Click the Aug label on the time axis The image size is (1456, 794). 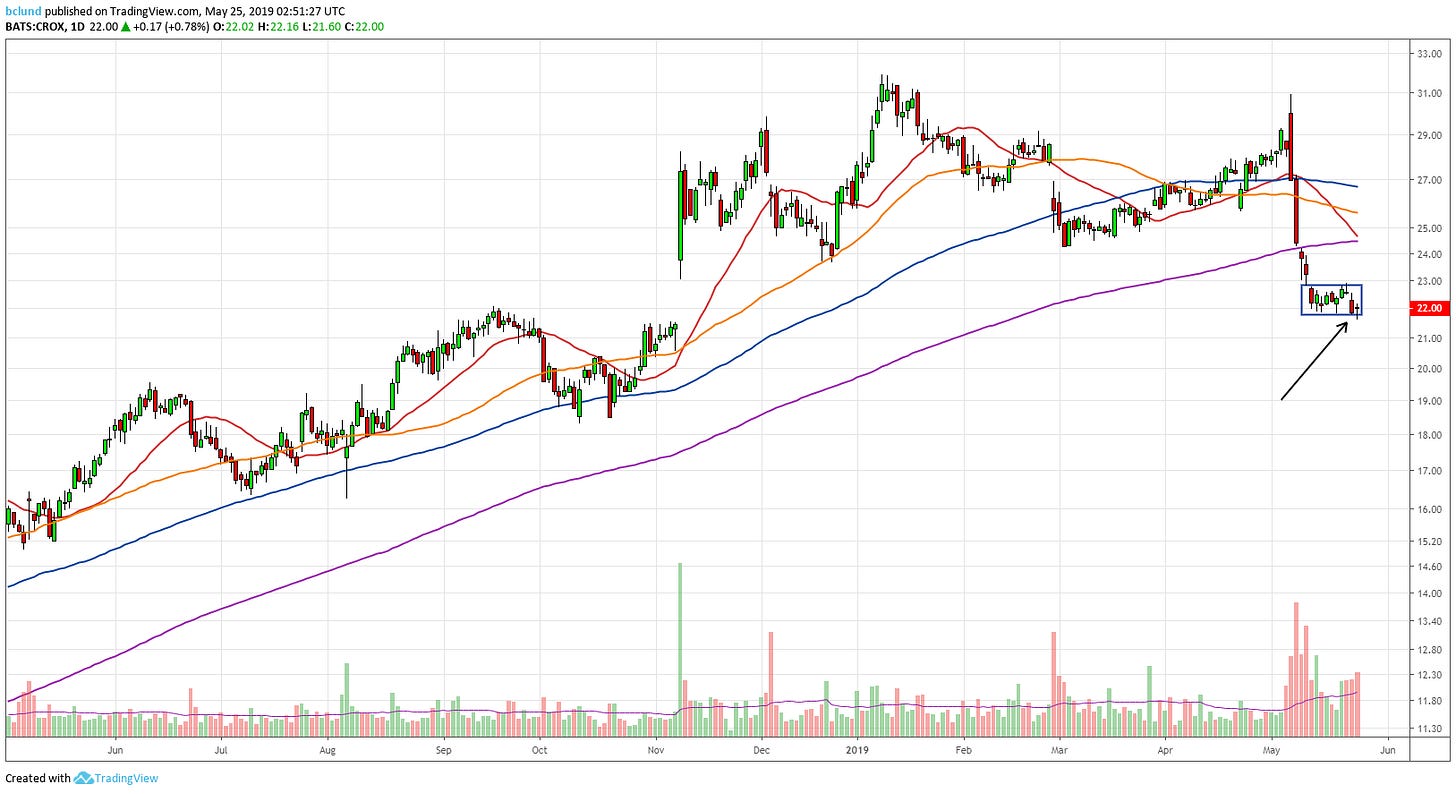[327, 748]
